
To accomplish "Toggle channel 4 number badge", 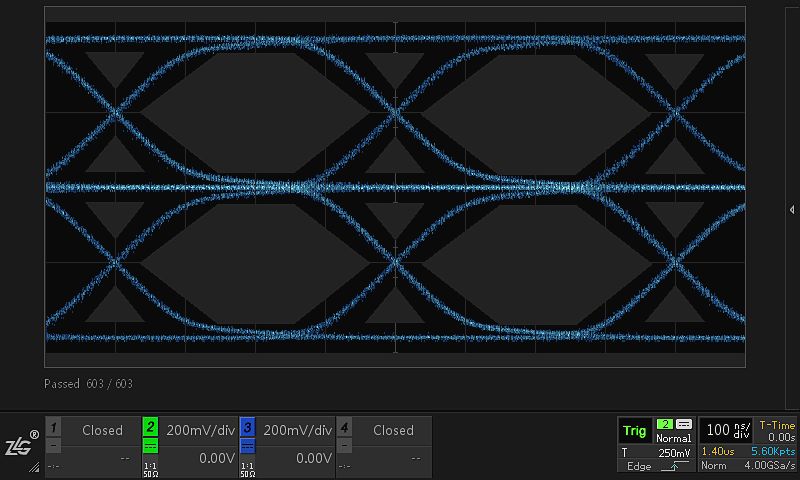I will (x=344, y=427).
